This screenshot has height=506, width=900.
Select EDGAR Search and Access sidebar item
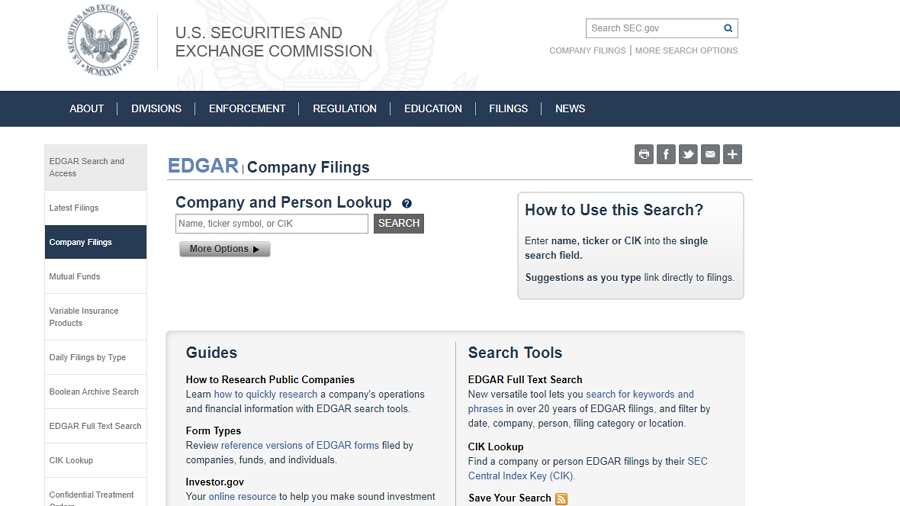(x=95, y=167)
